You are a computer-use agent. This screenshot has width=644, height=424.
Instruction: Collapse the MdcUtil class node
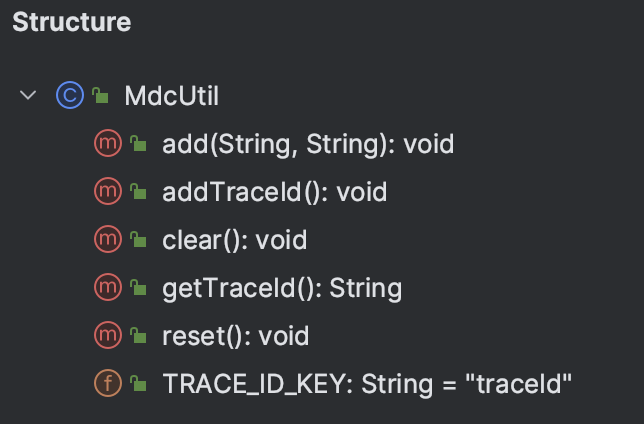(x=28, y=95)
